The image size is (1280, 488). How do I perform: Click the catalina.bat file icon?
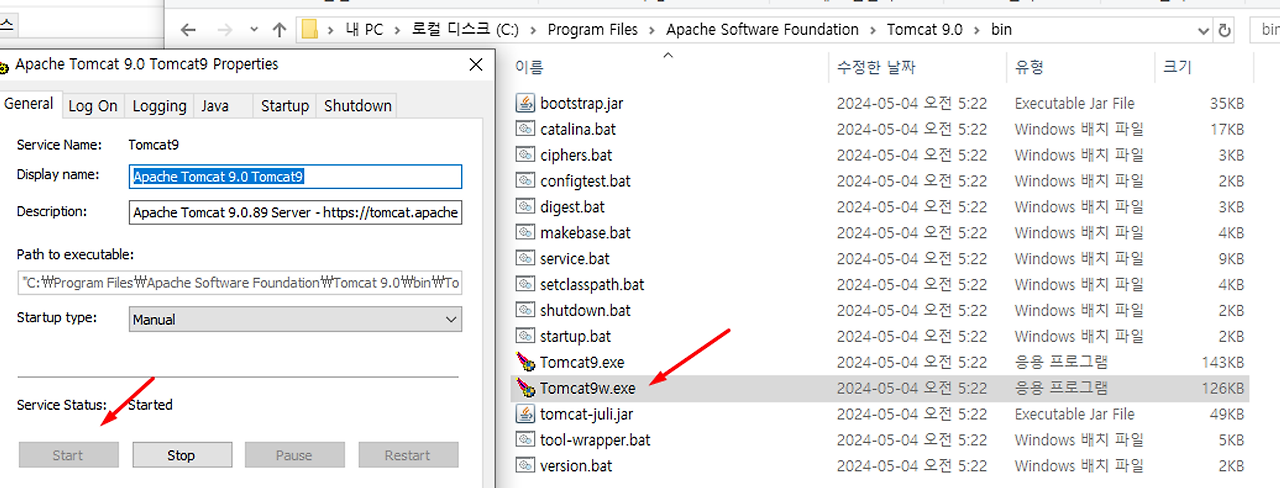click(x=526, y=129)
